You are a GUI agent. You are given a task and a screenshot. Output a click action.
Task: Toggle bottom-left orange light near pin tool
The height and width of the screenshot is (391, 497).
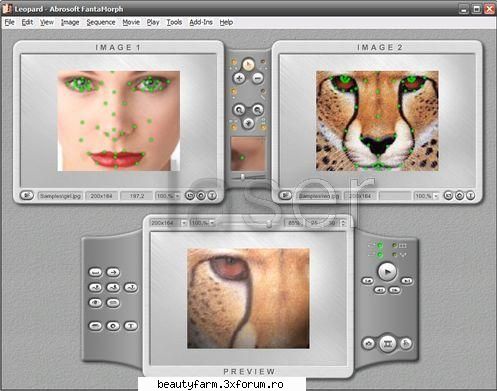click(x=234, y=127)
